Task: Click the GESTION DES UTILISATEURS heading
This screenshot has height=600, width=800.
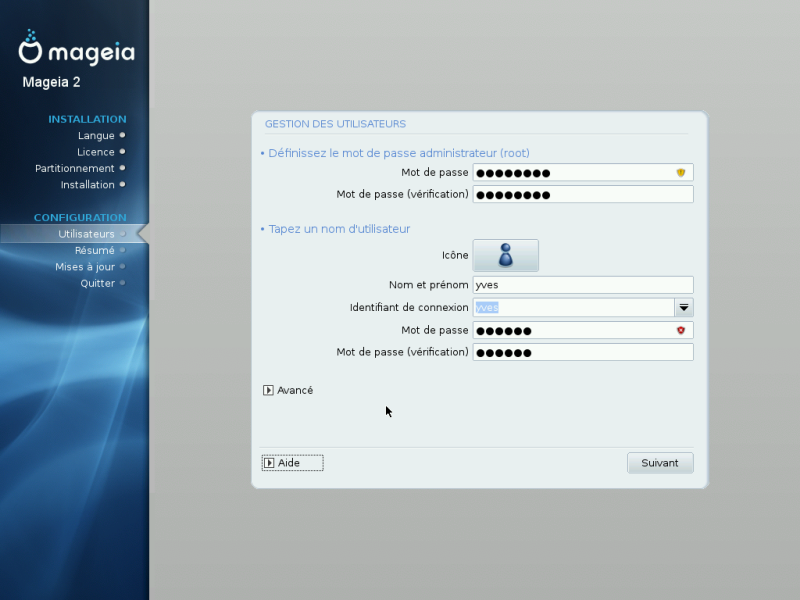Action: (335, 124)
